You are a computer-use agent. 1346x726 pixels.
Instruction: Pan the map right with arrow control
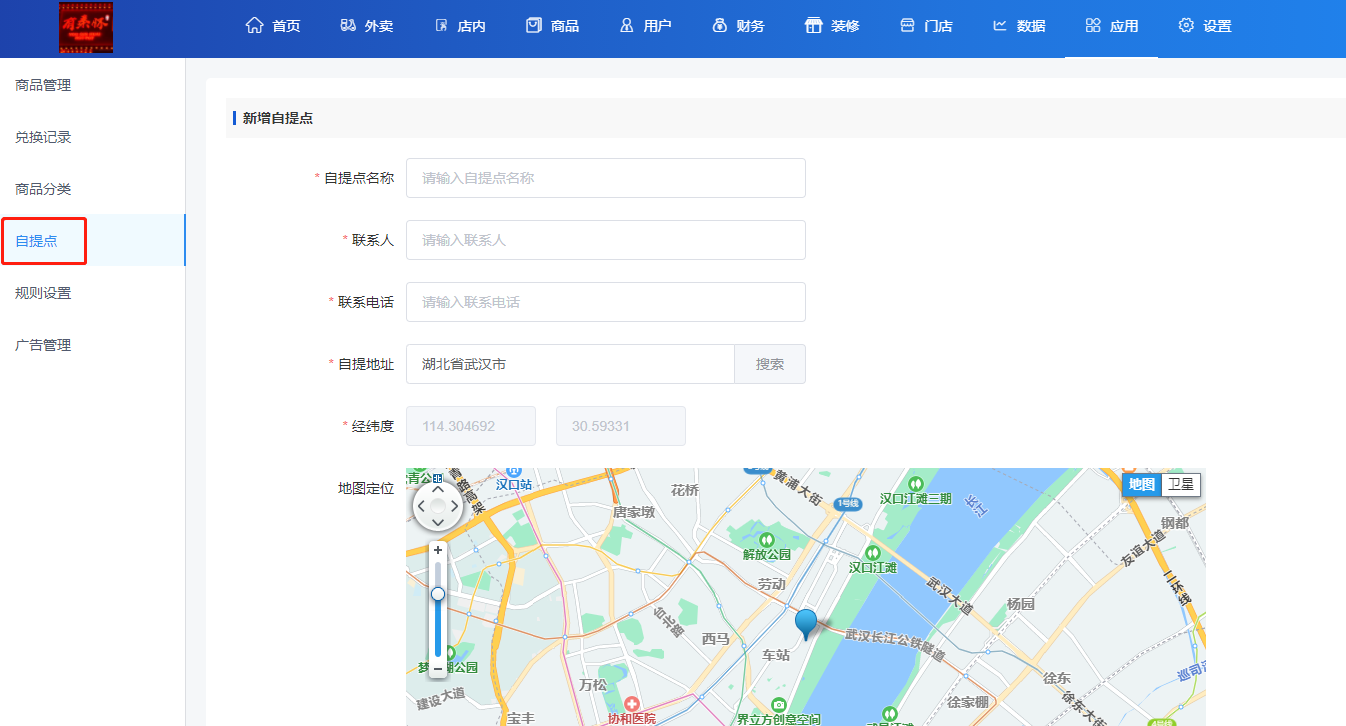(x=455, y=506)
